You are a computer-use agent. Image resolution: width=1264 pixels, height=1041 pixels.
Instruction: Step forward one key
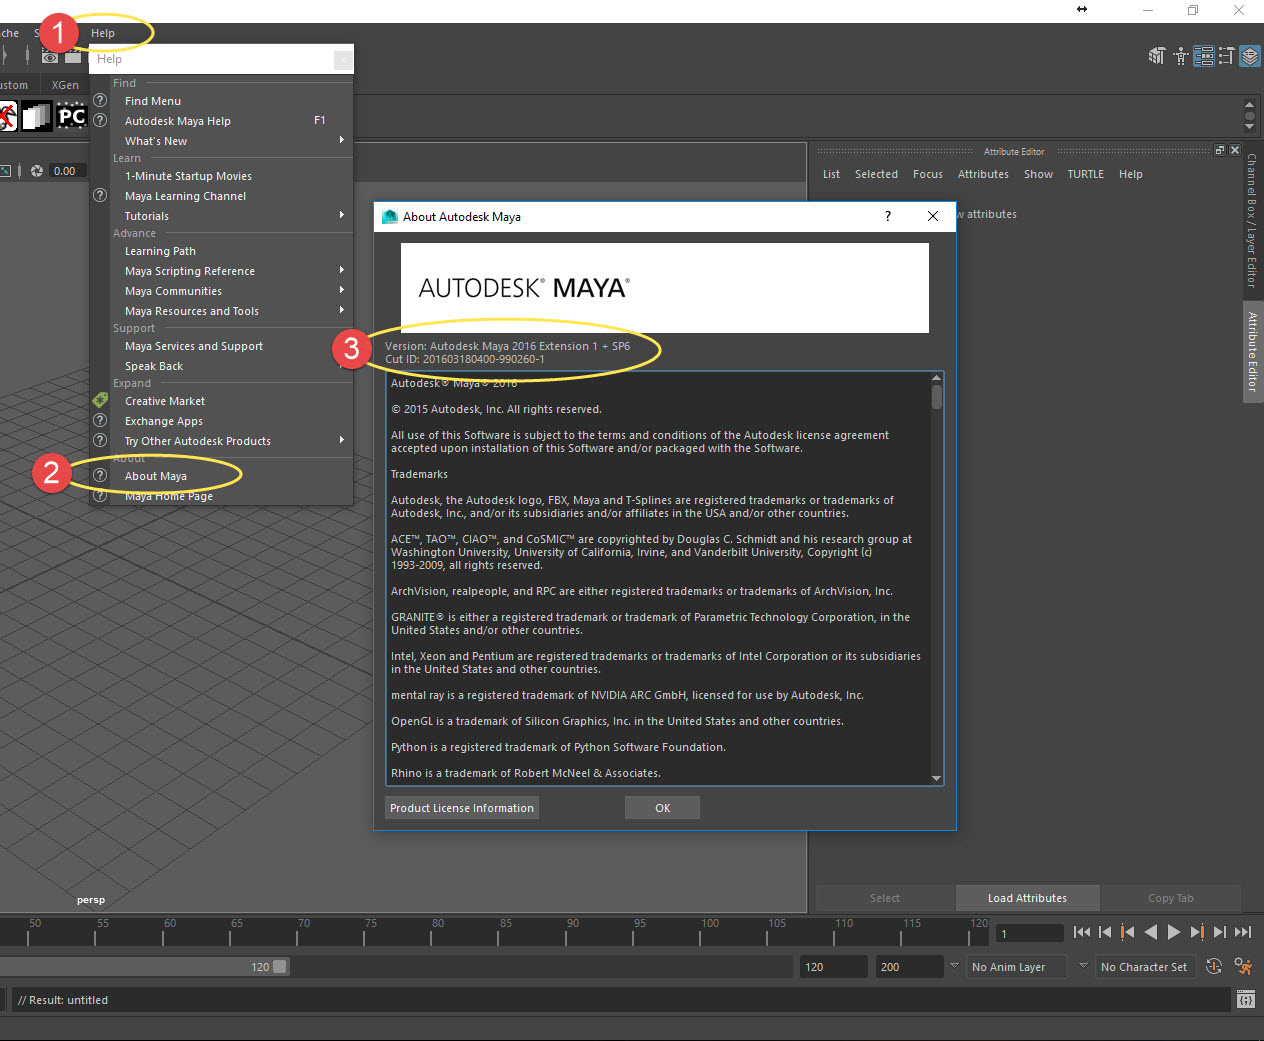1197,932
